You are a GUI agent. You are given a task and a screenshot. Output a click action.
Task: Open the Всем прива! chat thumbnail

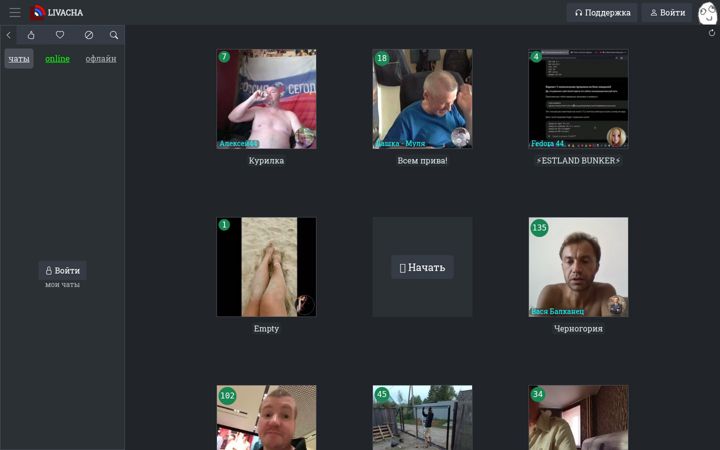[x=422, y=99]
